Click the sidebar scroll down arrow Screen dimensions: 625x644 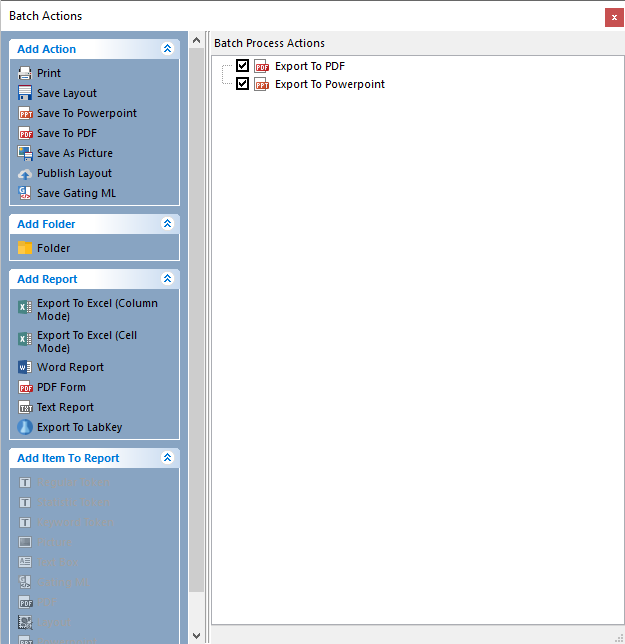click(x=196, y=636)
